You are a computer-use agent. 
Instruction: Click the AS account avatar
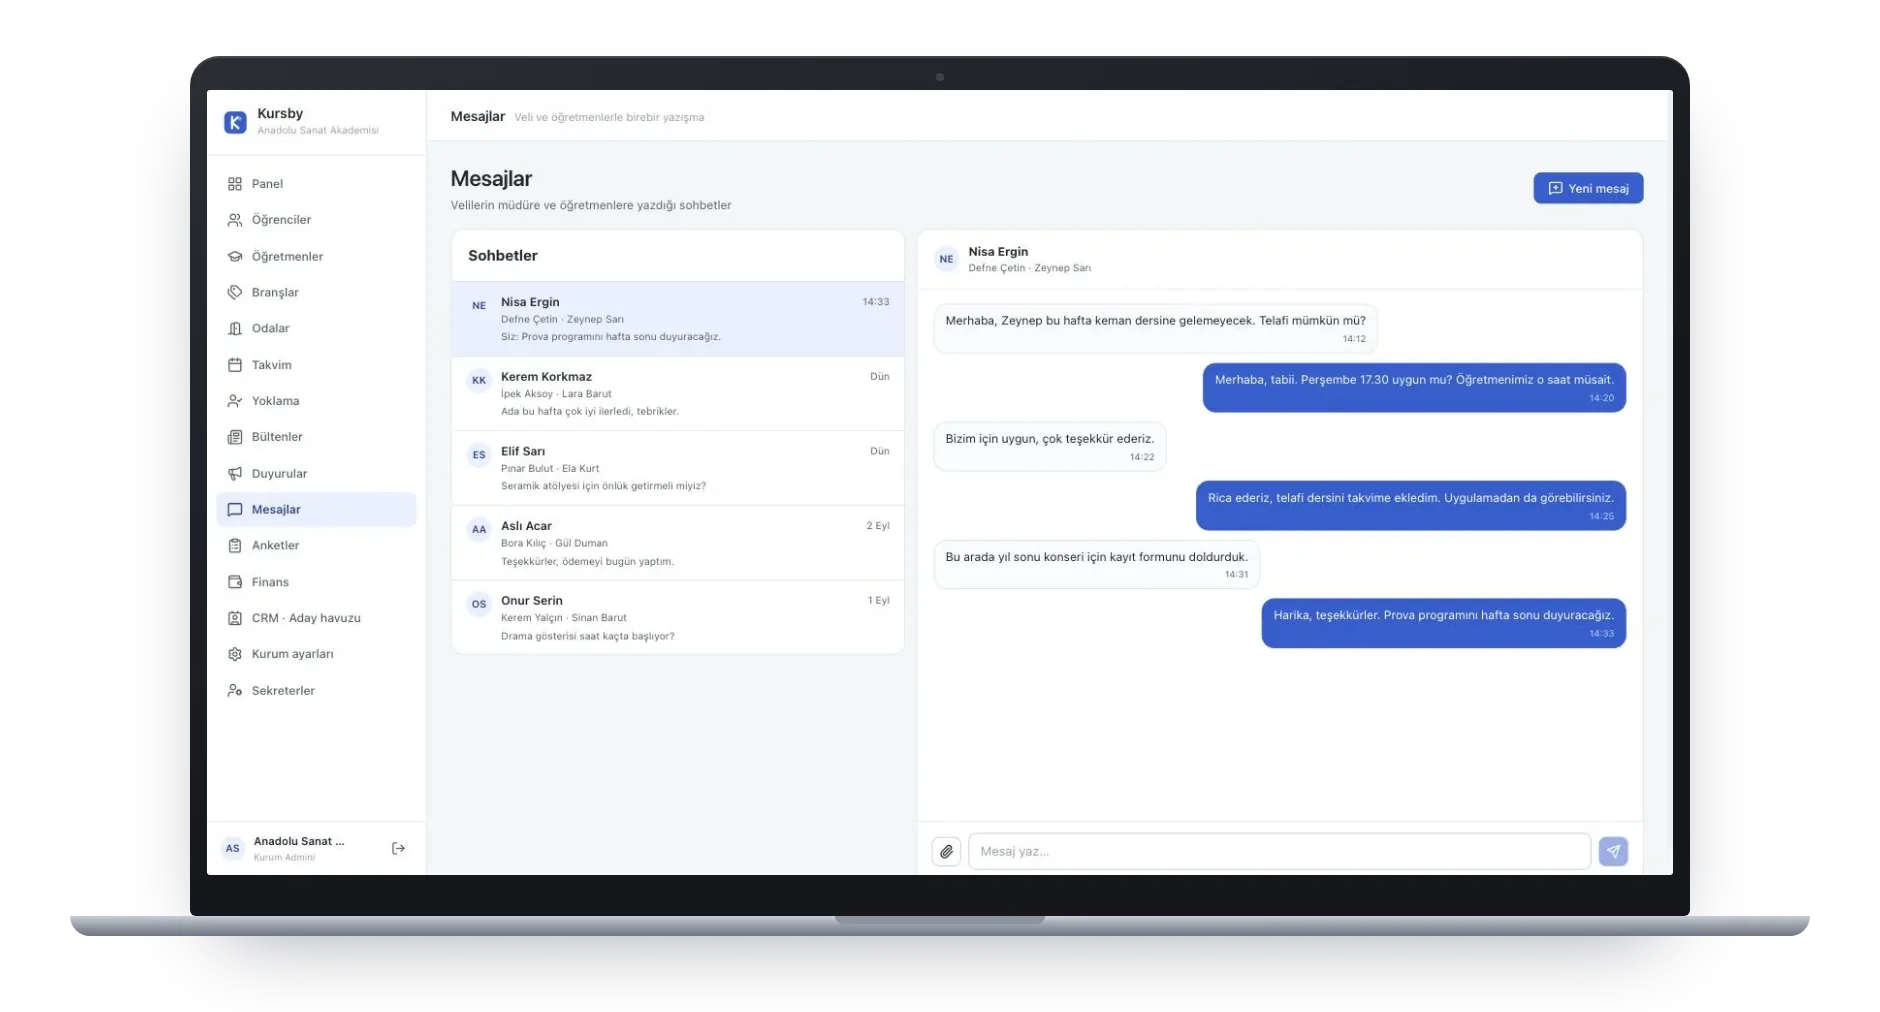pos(233,849)
